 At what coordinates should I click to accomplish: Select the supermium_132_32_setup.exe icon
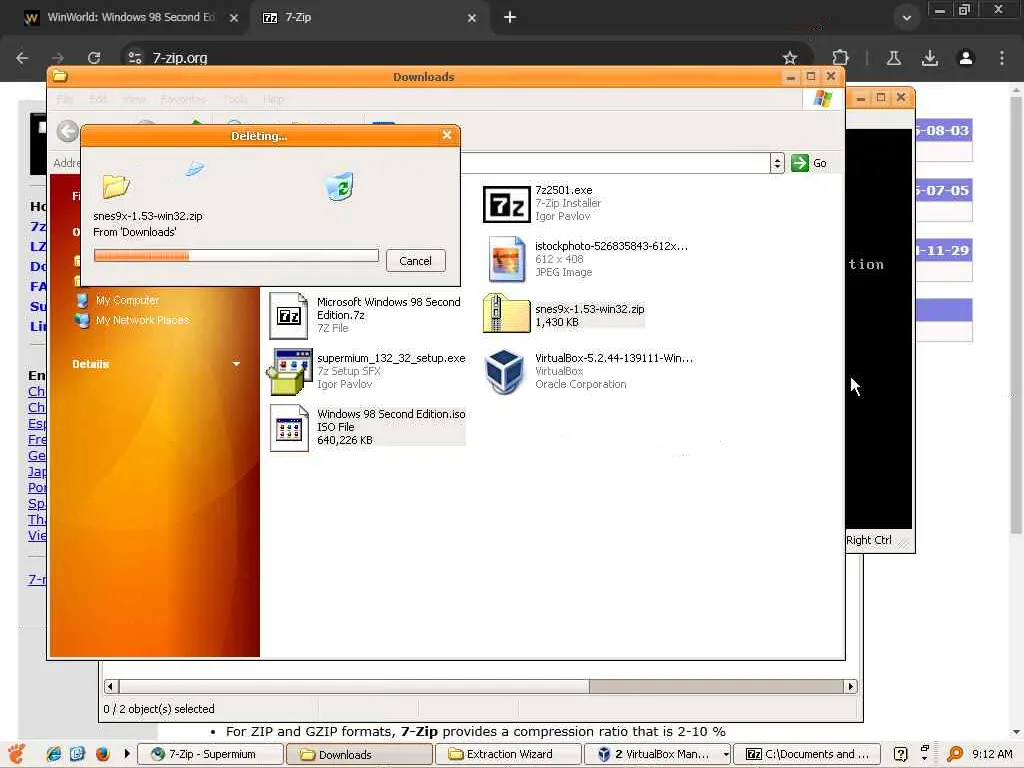[x=289, y=371]
